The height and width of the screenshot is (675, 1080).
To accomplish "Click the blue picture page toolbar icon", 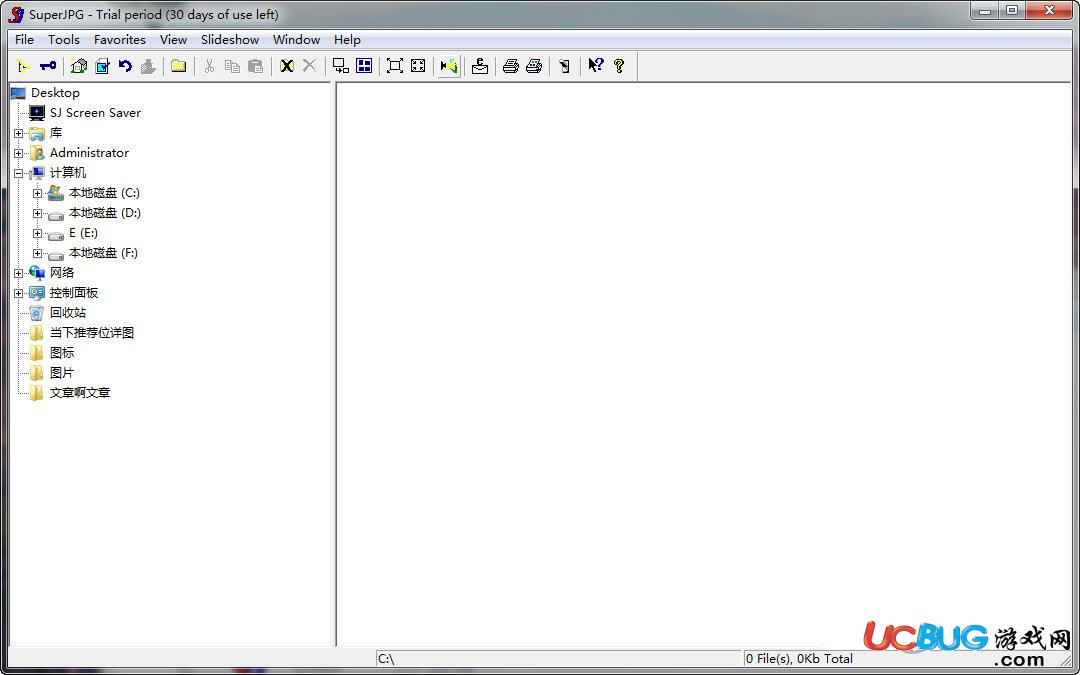I will pos(102,66).
